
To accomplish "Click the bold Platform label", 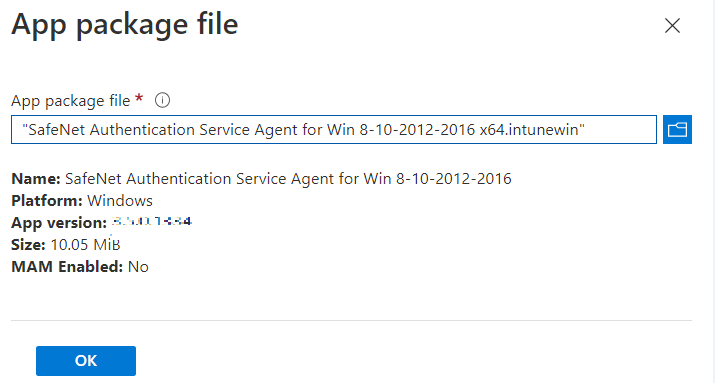I will [47, 201].
